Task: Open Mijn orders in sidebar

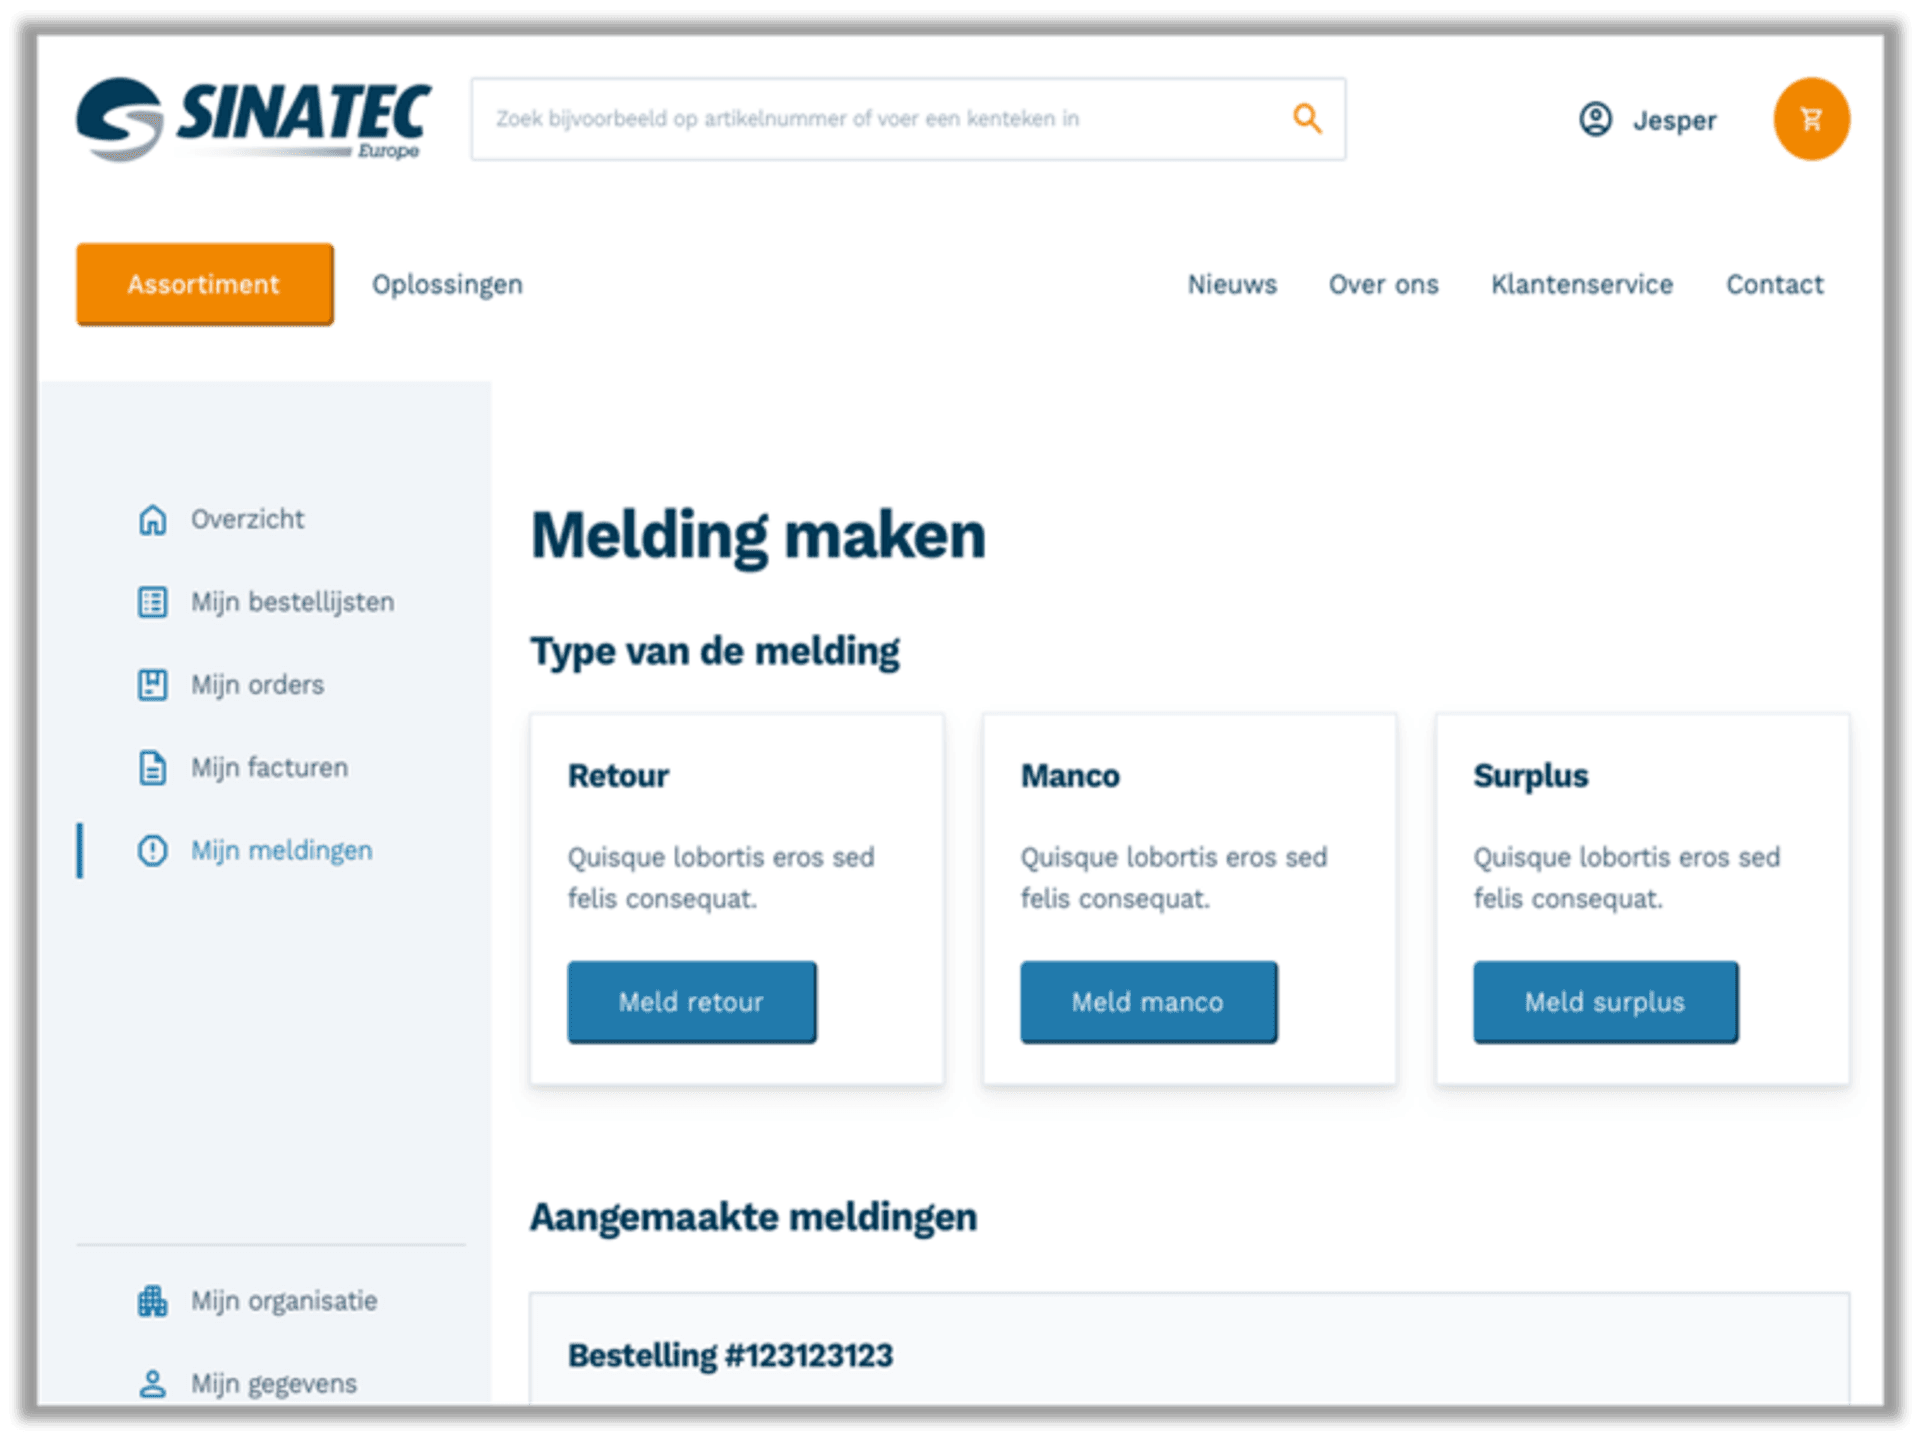Action: click(257, 685)
